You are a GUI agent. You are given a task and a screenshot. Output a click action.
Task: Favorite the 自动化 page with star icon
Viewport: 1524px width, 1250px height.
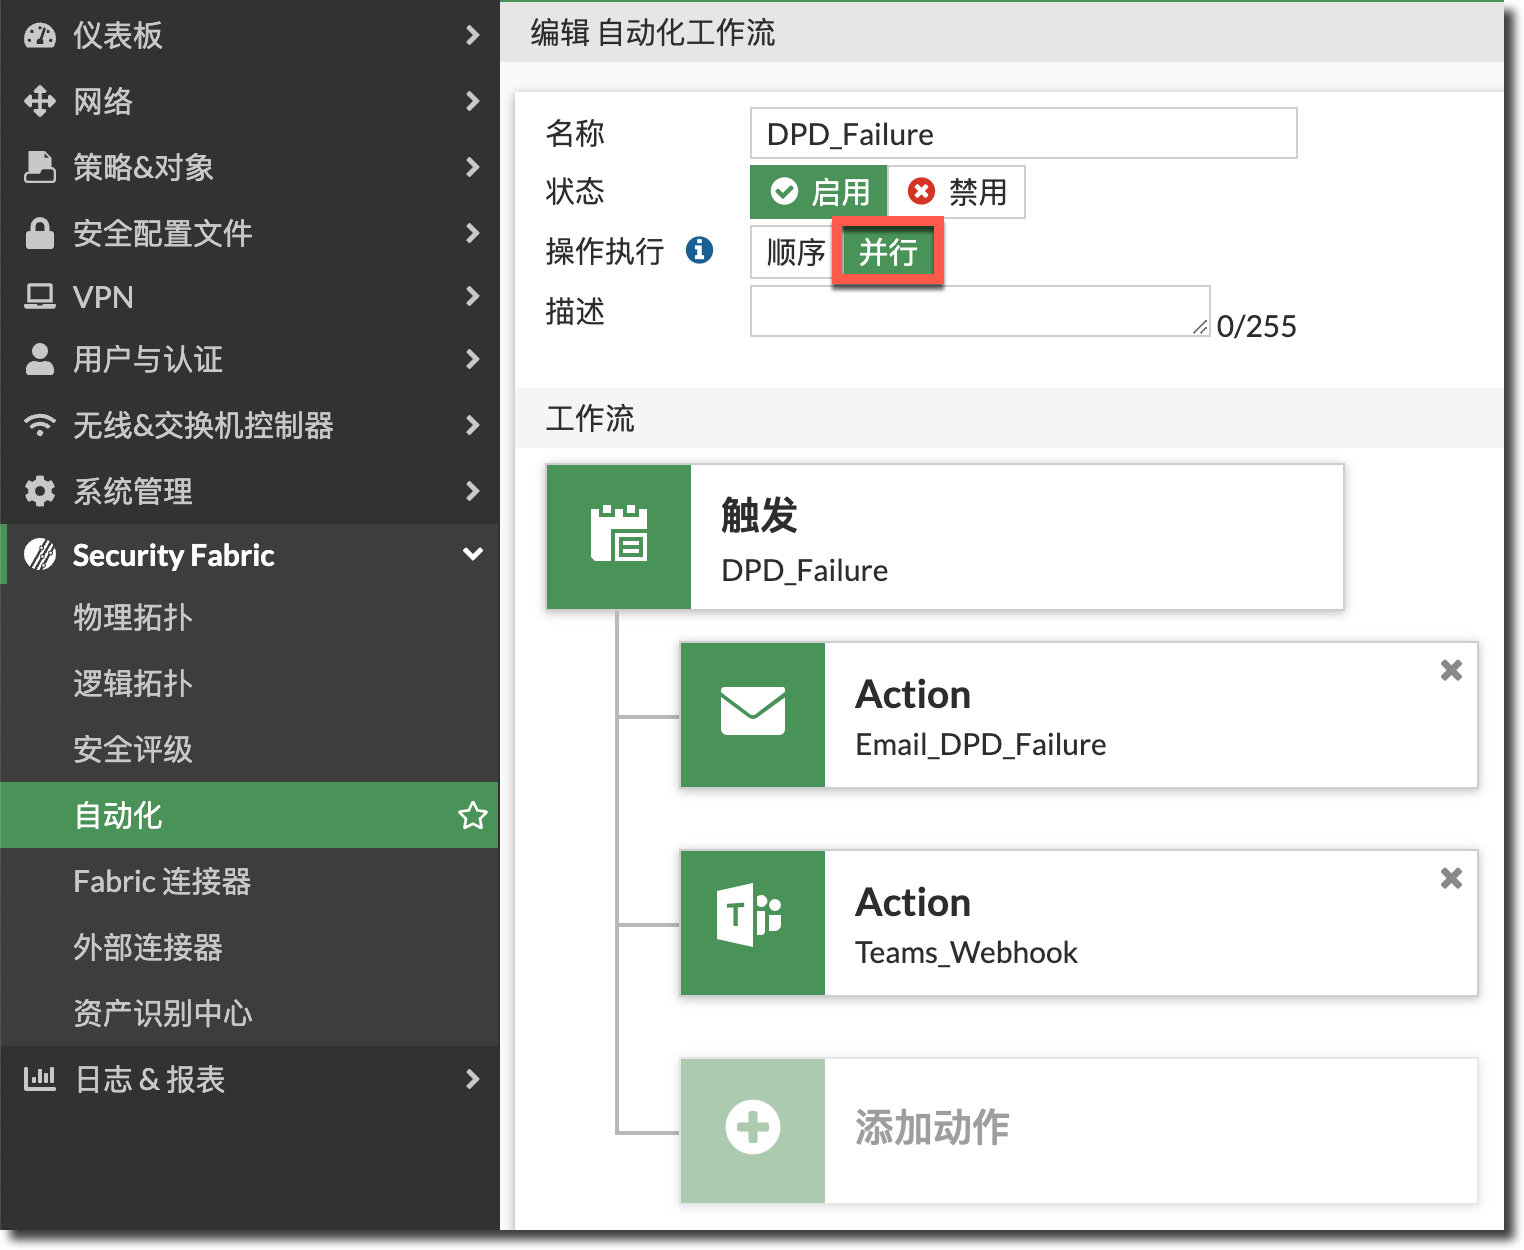pyautogui.click(x=472, y=816)
